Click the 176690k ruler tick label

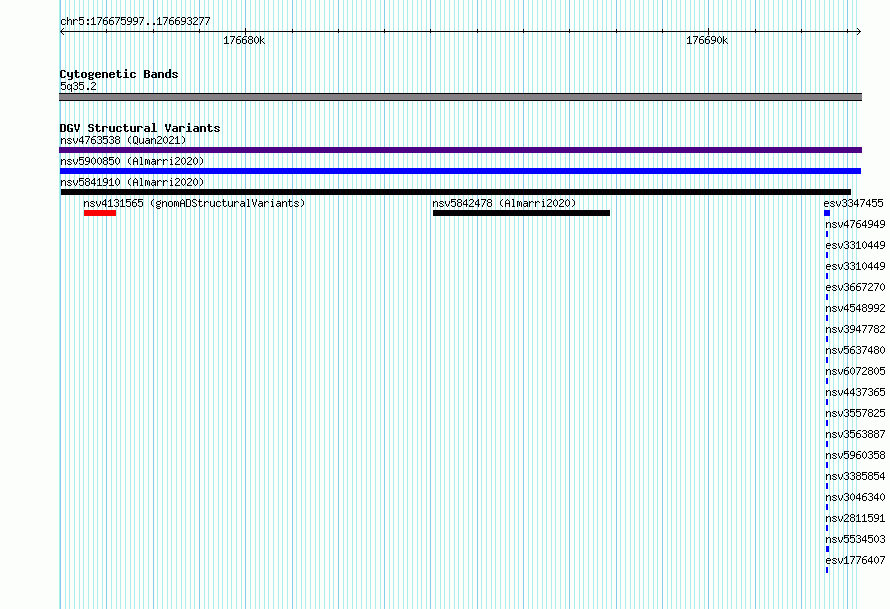coord(707,40)
